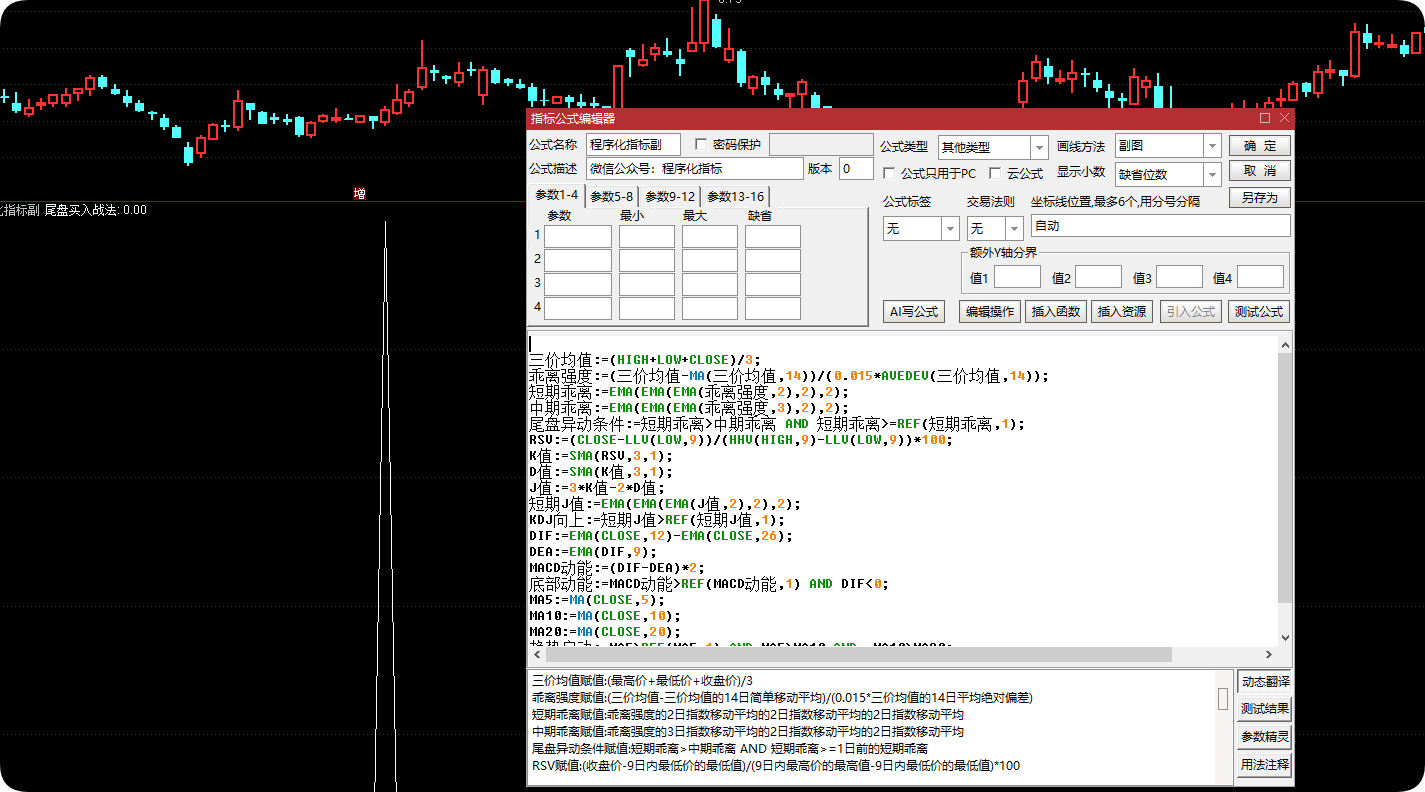Launch the AI写公式 assistant

pos(914,312)
